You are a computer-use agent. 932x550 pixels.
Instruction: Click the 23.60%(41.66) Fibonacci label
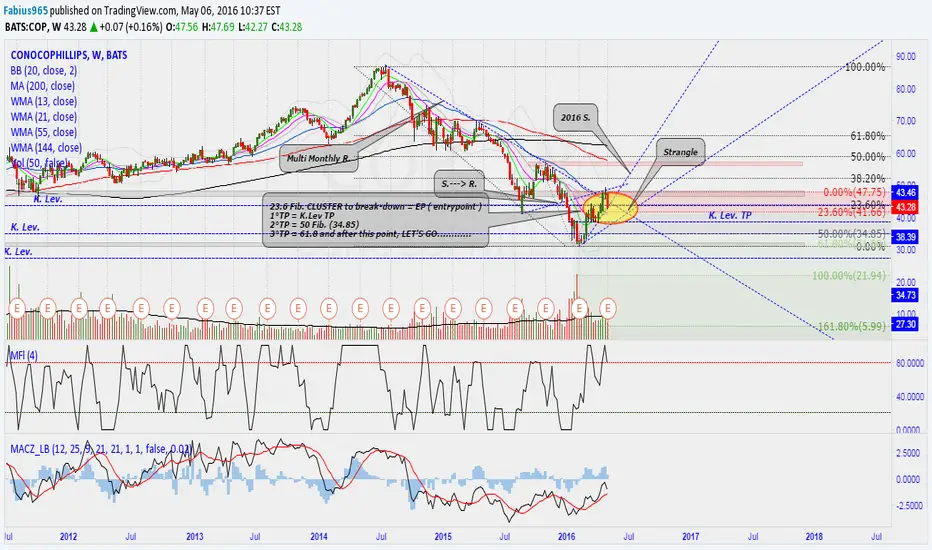pyautogui.click(x=852, y=212)
